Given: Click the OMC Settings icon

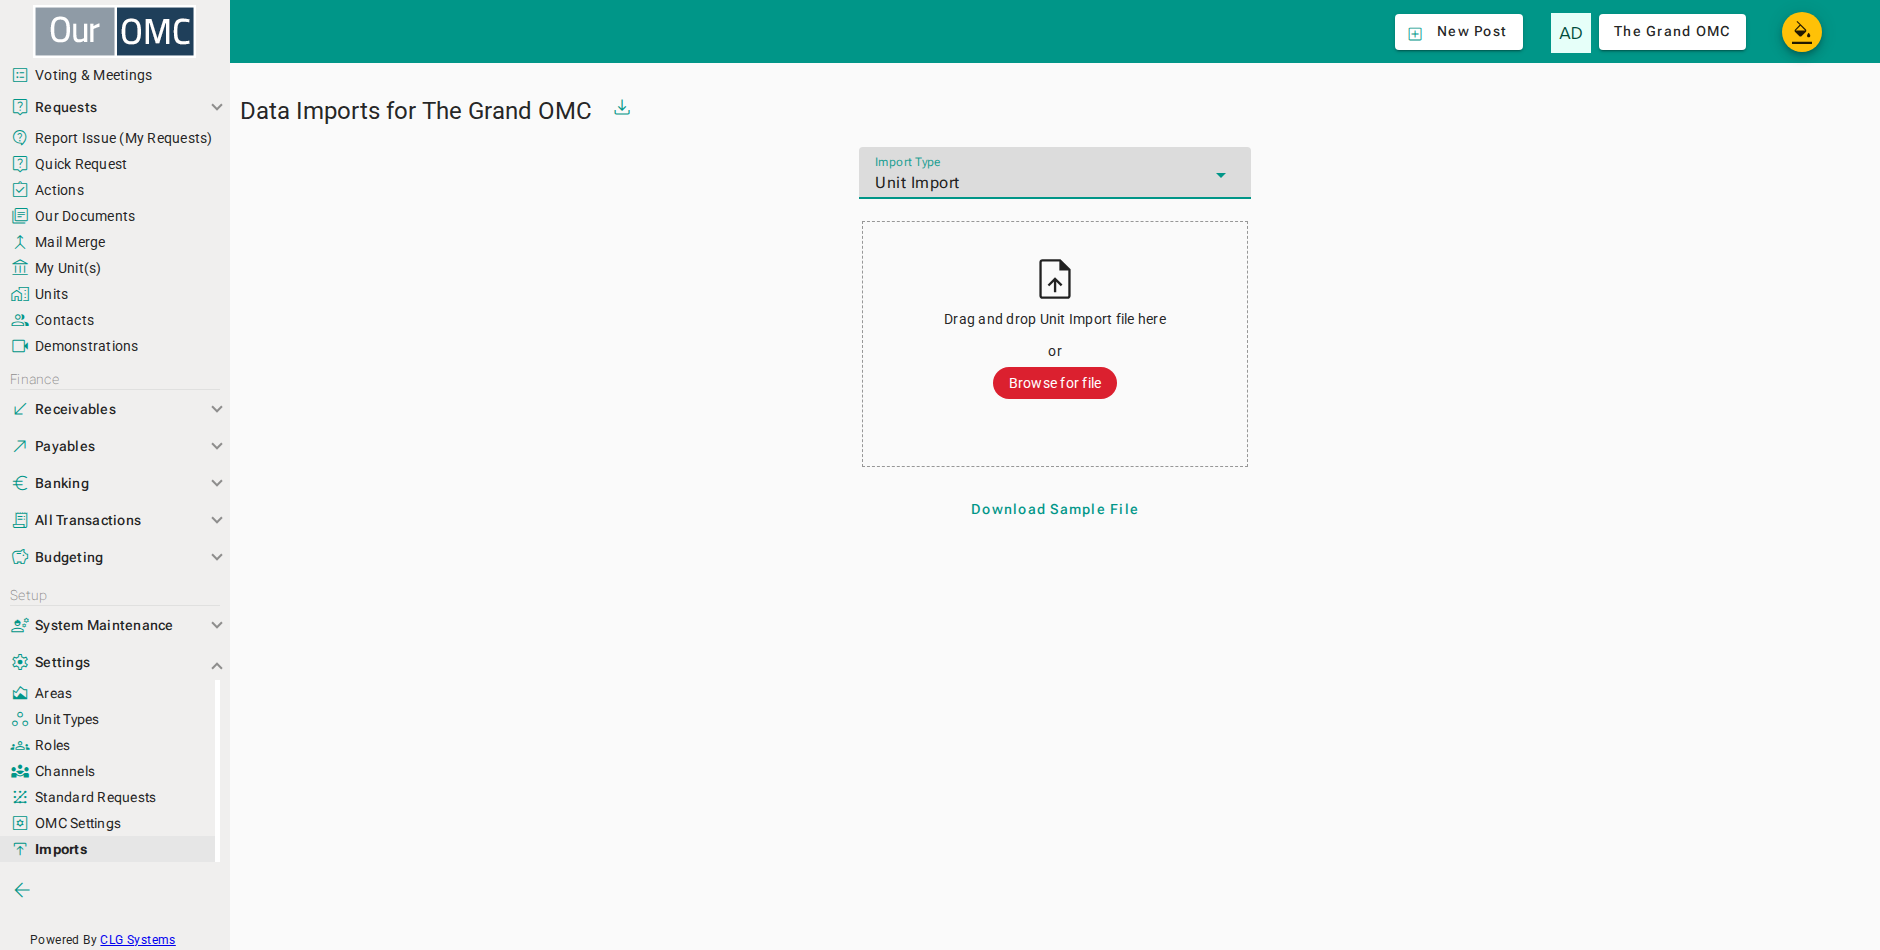Looking at the screenshot, I should tap(20, 823).
